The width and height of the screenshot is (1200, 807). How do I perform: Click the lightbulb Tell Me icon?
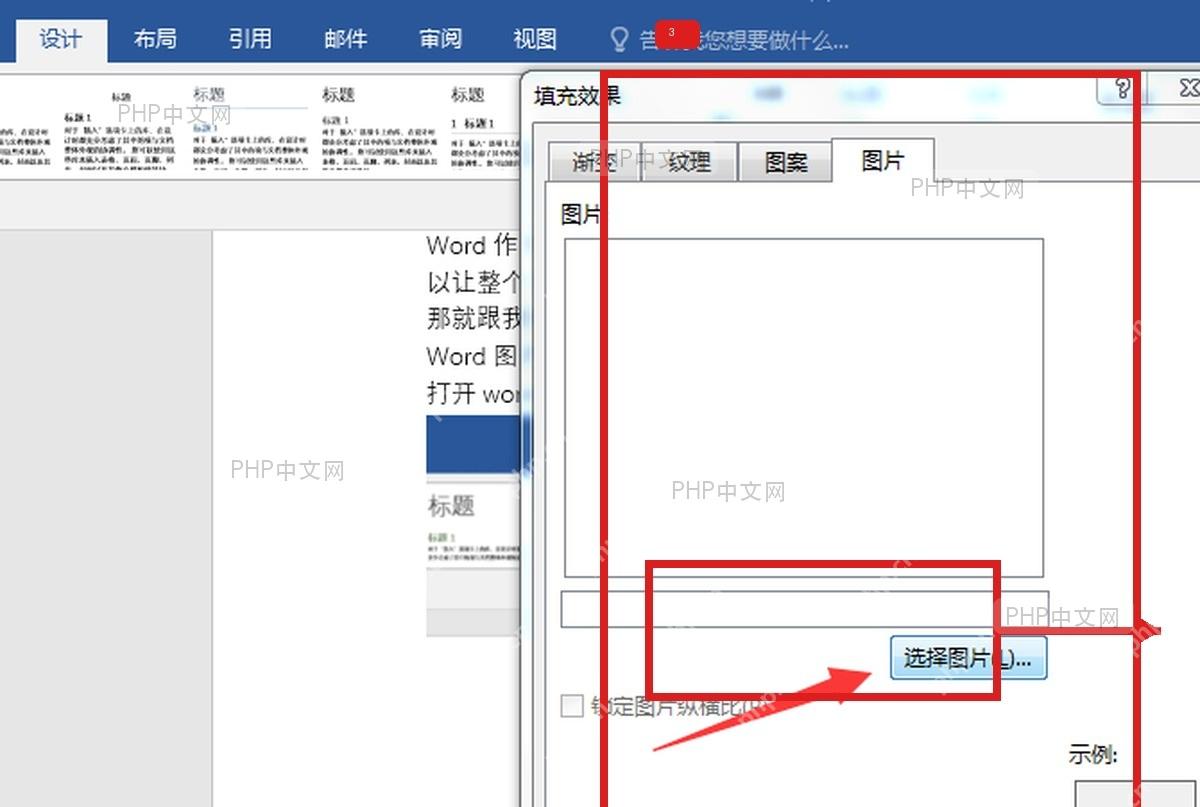pos(620,39)
